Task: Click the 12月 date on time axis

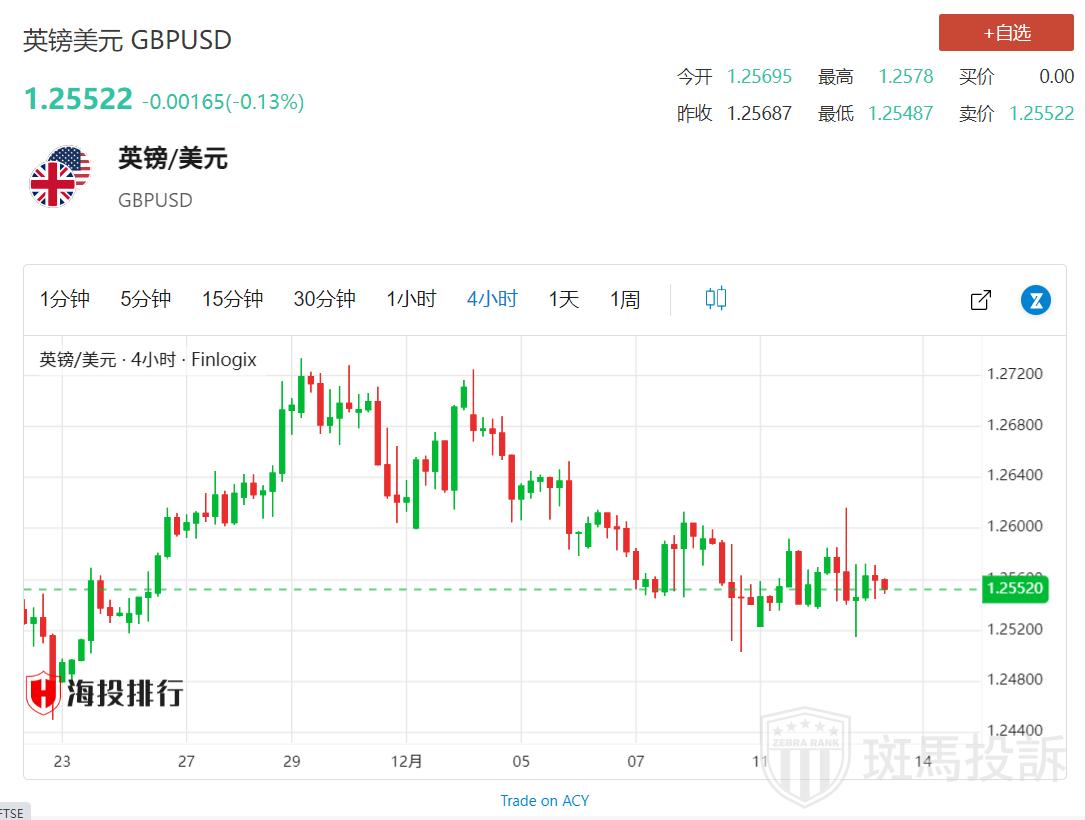Action: [x=407, y=761]
